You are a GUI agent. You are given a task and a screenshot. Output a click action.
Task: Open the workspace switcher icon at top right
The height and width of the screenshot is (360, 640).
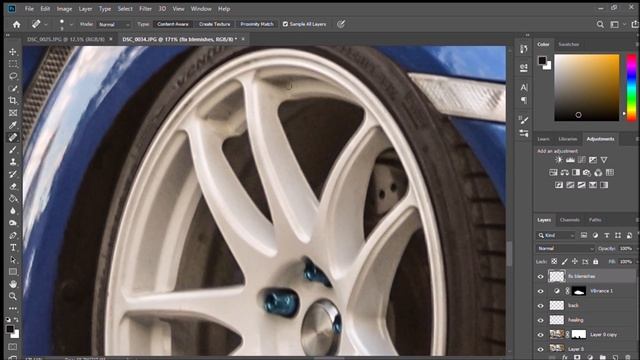pyautogui.click(x=615, y=24)
